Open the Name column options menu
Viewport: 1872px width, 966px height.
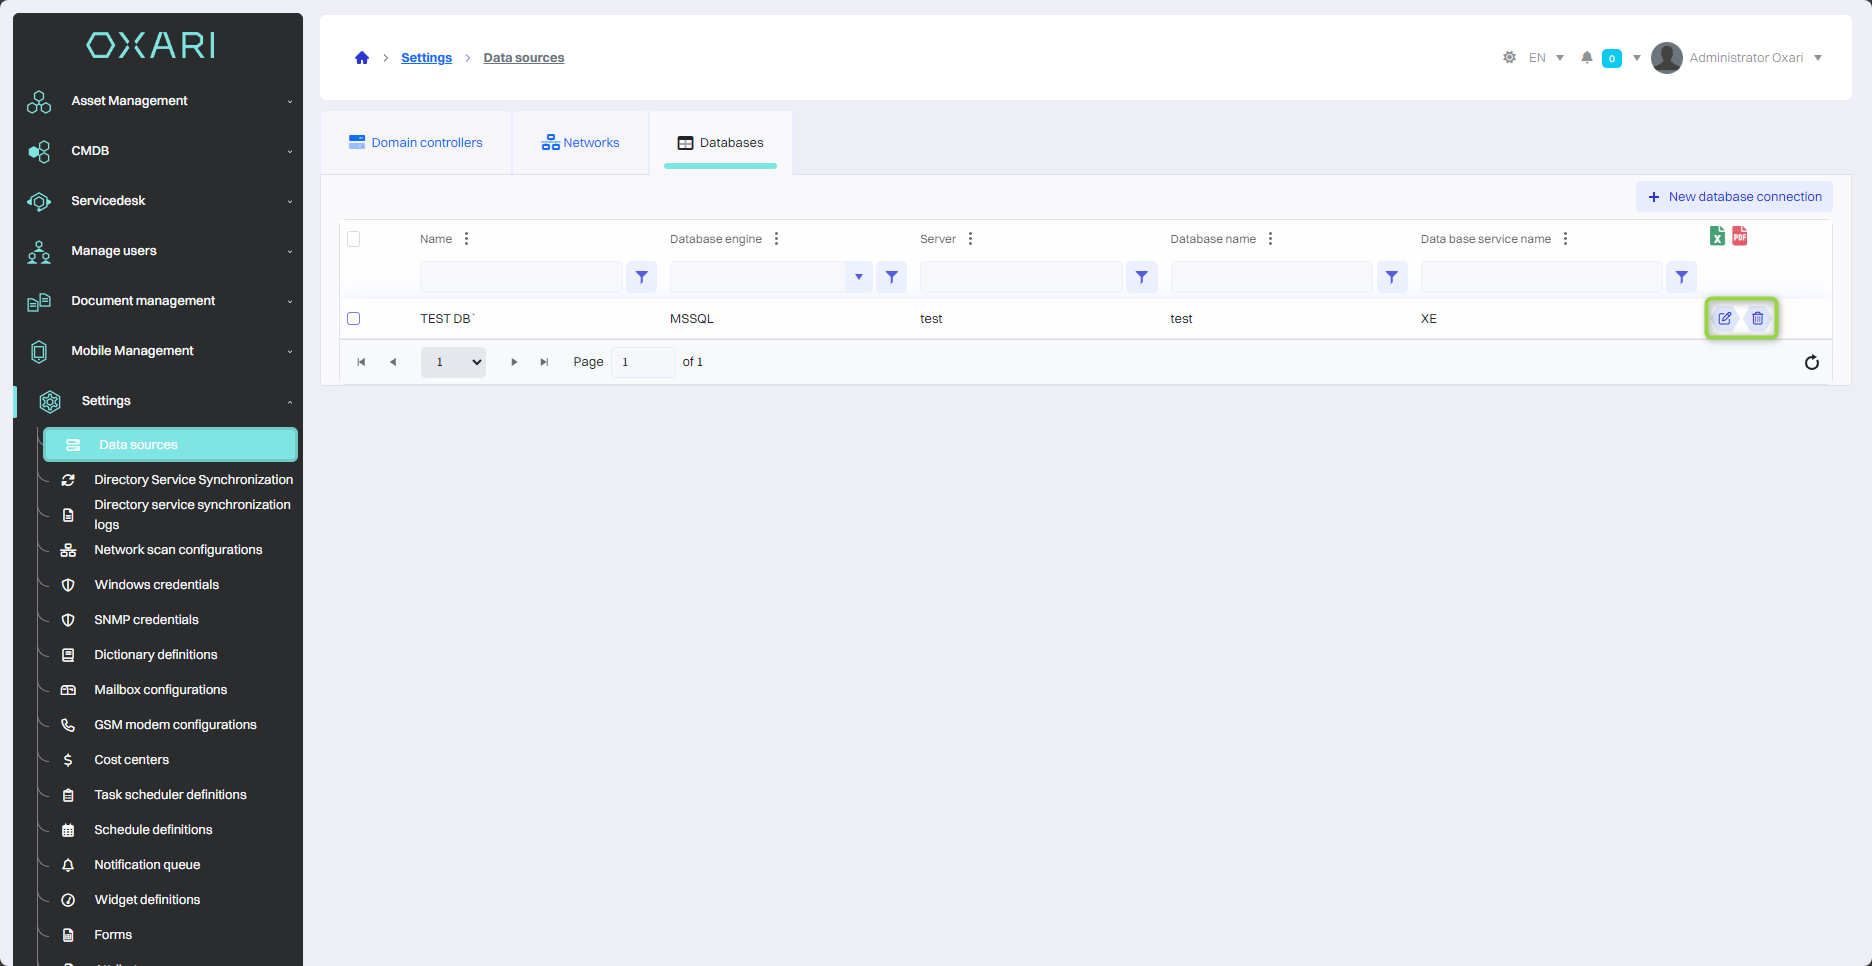467,239
